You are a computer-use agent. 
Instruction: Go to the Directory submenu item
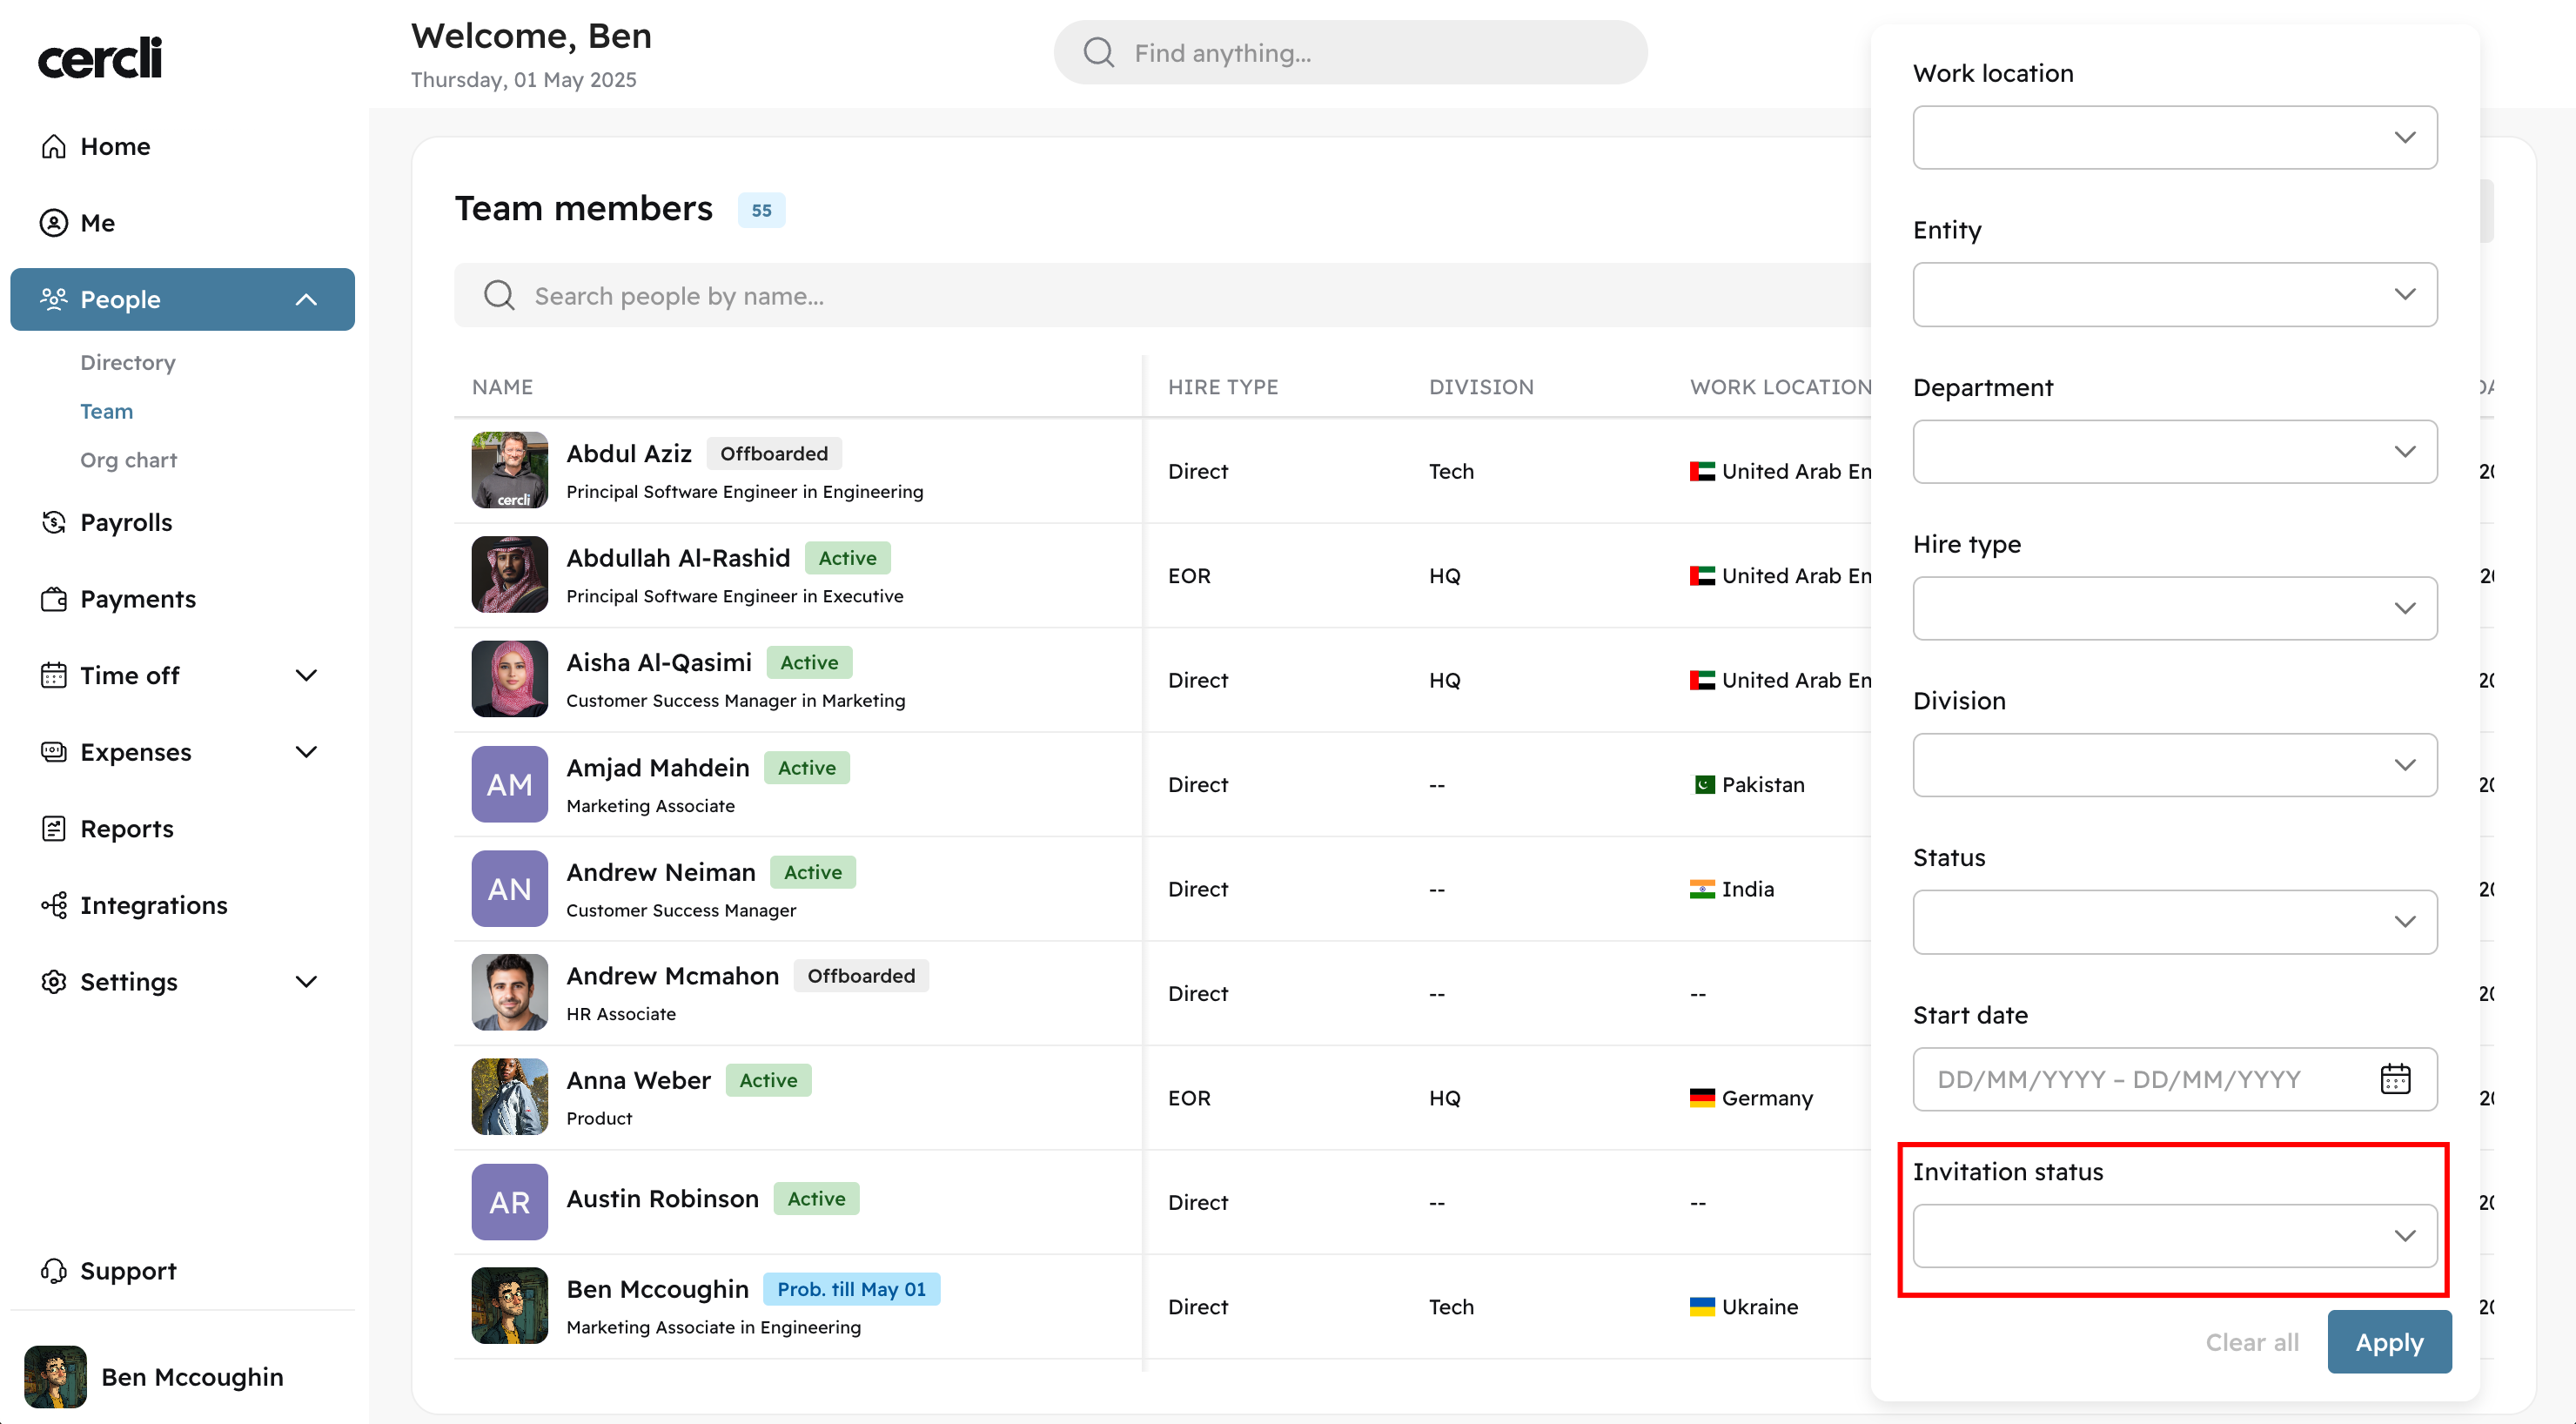[128, 362]
